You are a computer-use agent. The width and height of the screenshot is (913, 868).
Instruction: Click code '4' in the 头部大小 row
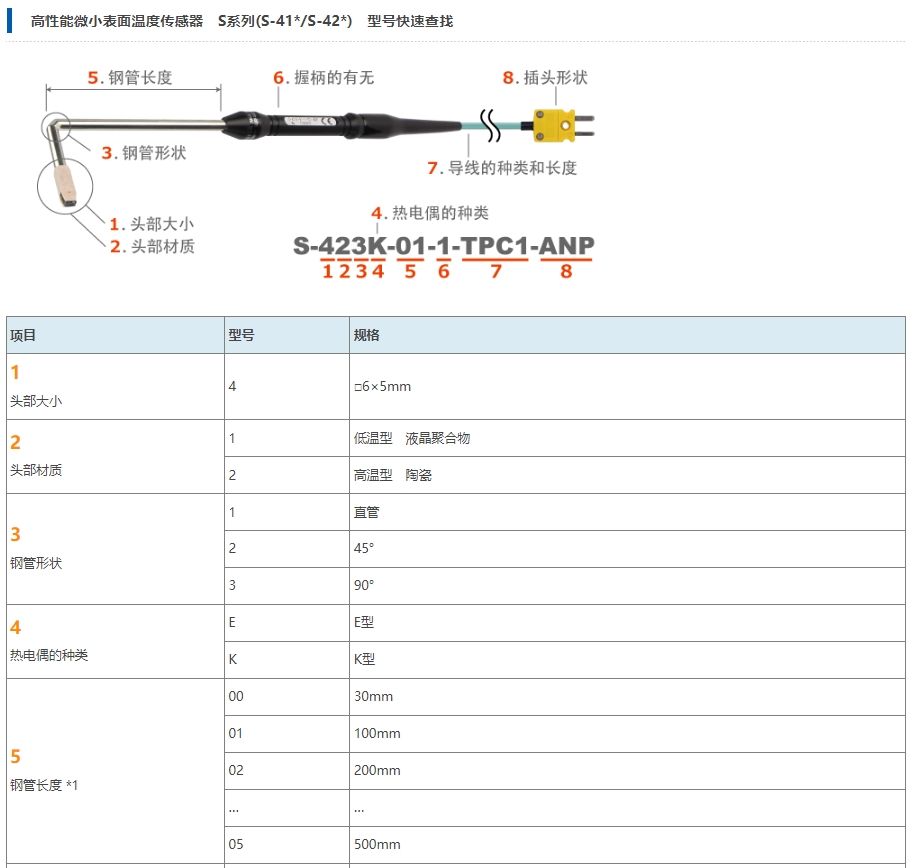click(287, 387)
